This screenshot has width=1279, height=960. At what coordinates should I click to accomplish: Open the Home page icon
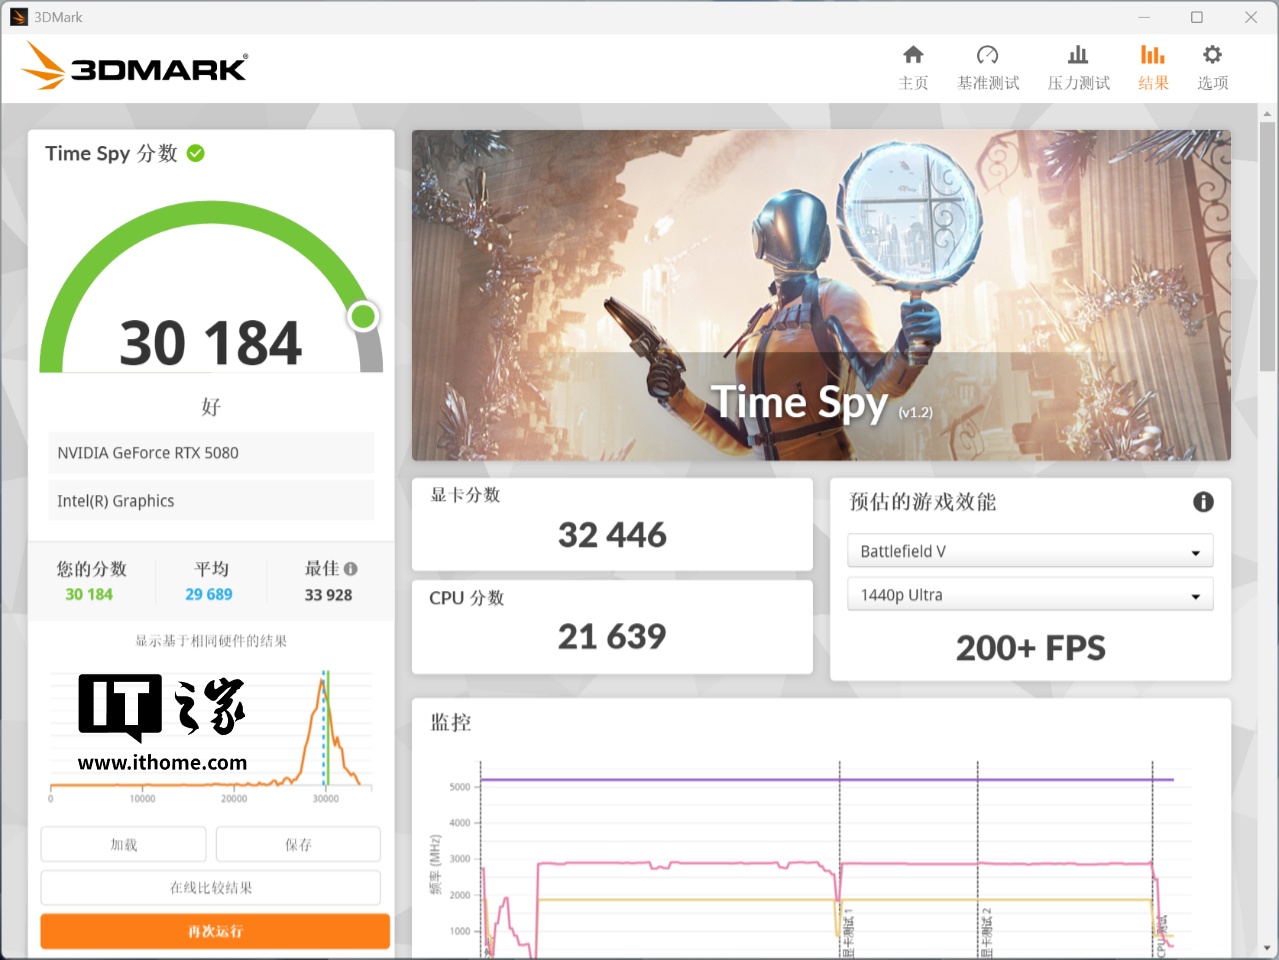[x=912, y=56]
